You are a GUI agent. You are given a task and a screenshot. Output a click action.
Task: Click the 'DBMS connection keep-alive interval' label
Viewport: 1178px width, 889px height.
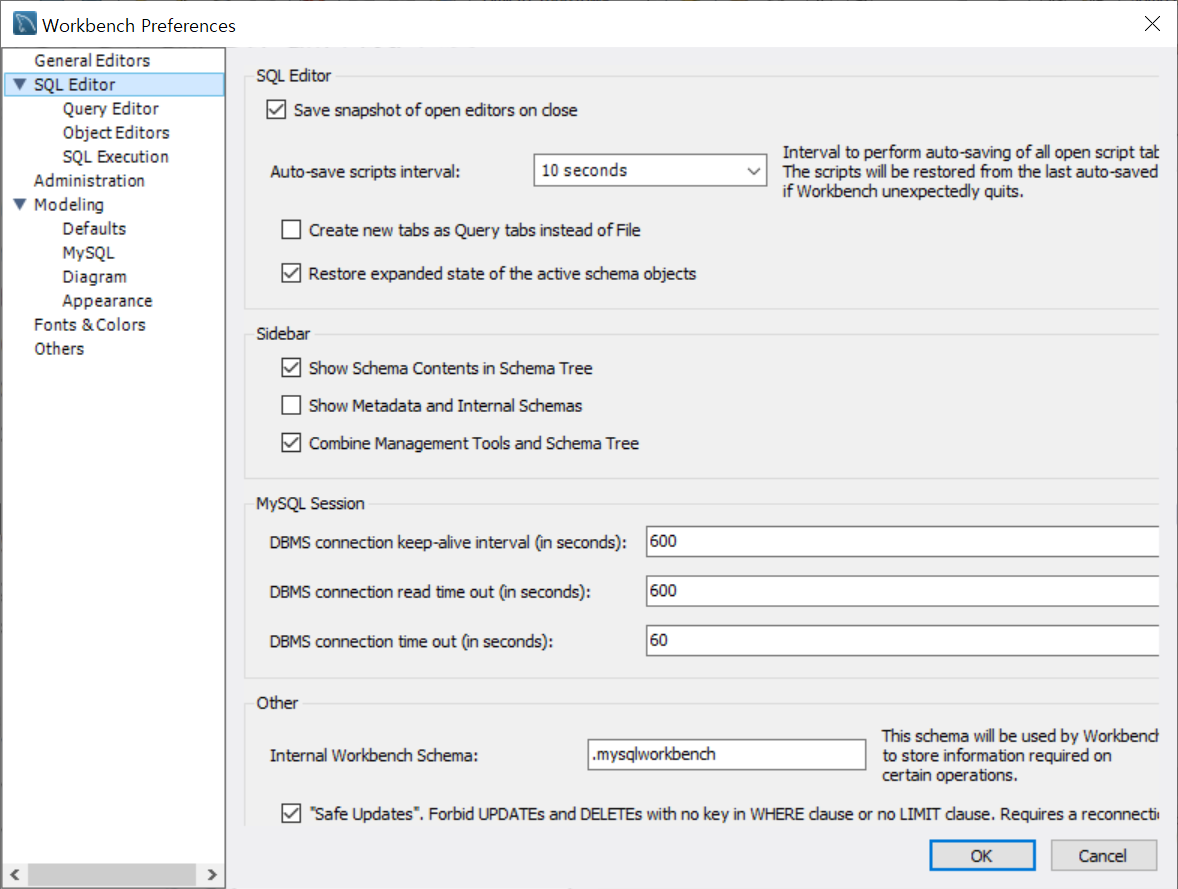(x=448, y=542)
